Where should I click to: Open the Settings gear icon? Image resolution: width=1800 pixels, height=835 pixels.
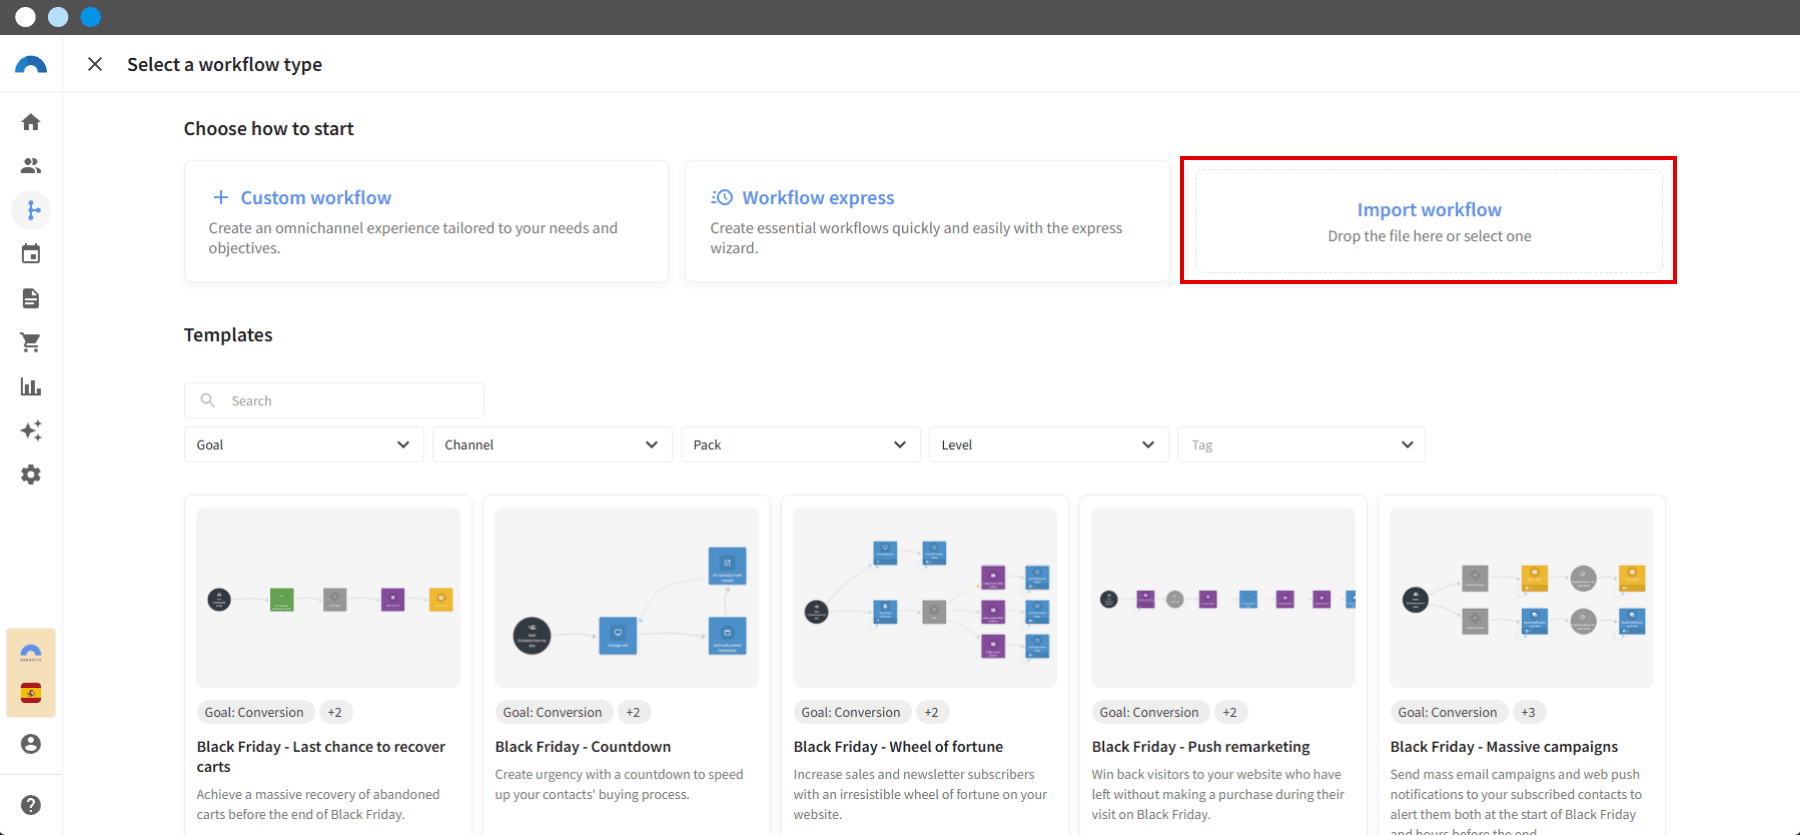click(x=31, y=474)
